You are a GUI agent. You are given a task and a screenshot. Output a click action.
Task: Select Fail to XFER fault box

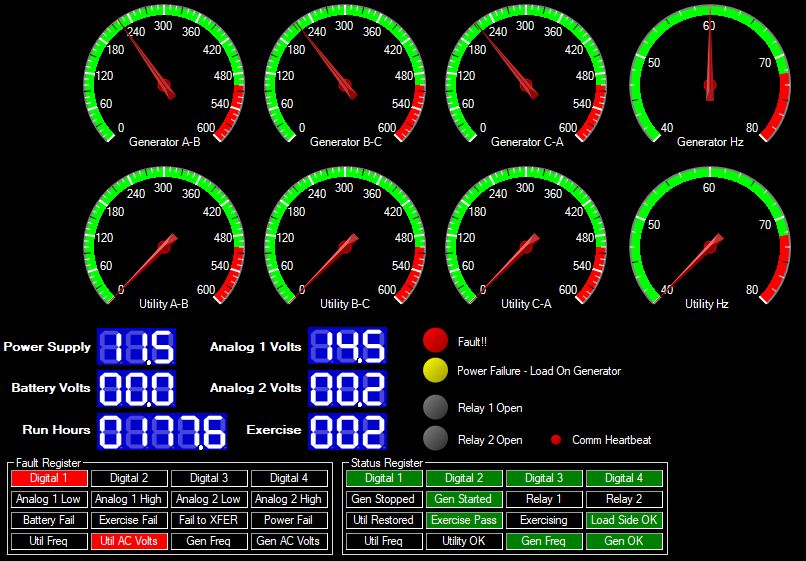209,520
